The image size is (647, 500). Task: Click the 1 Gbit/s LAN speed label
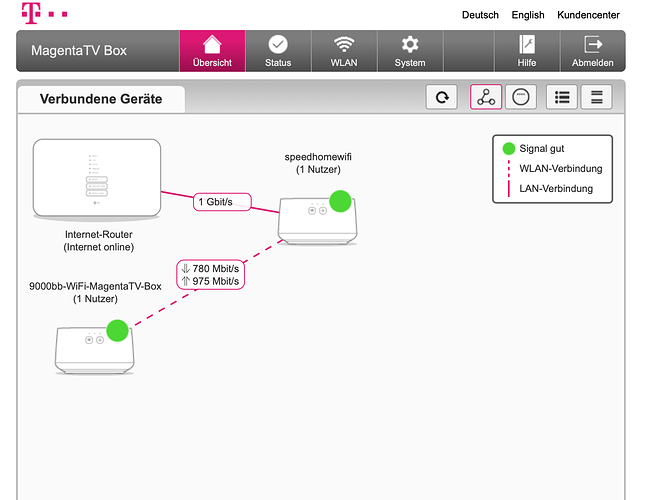(x=222, y=202)
